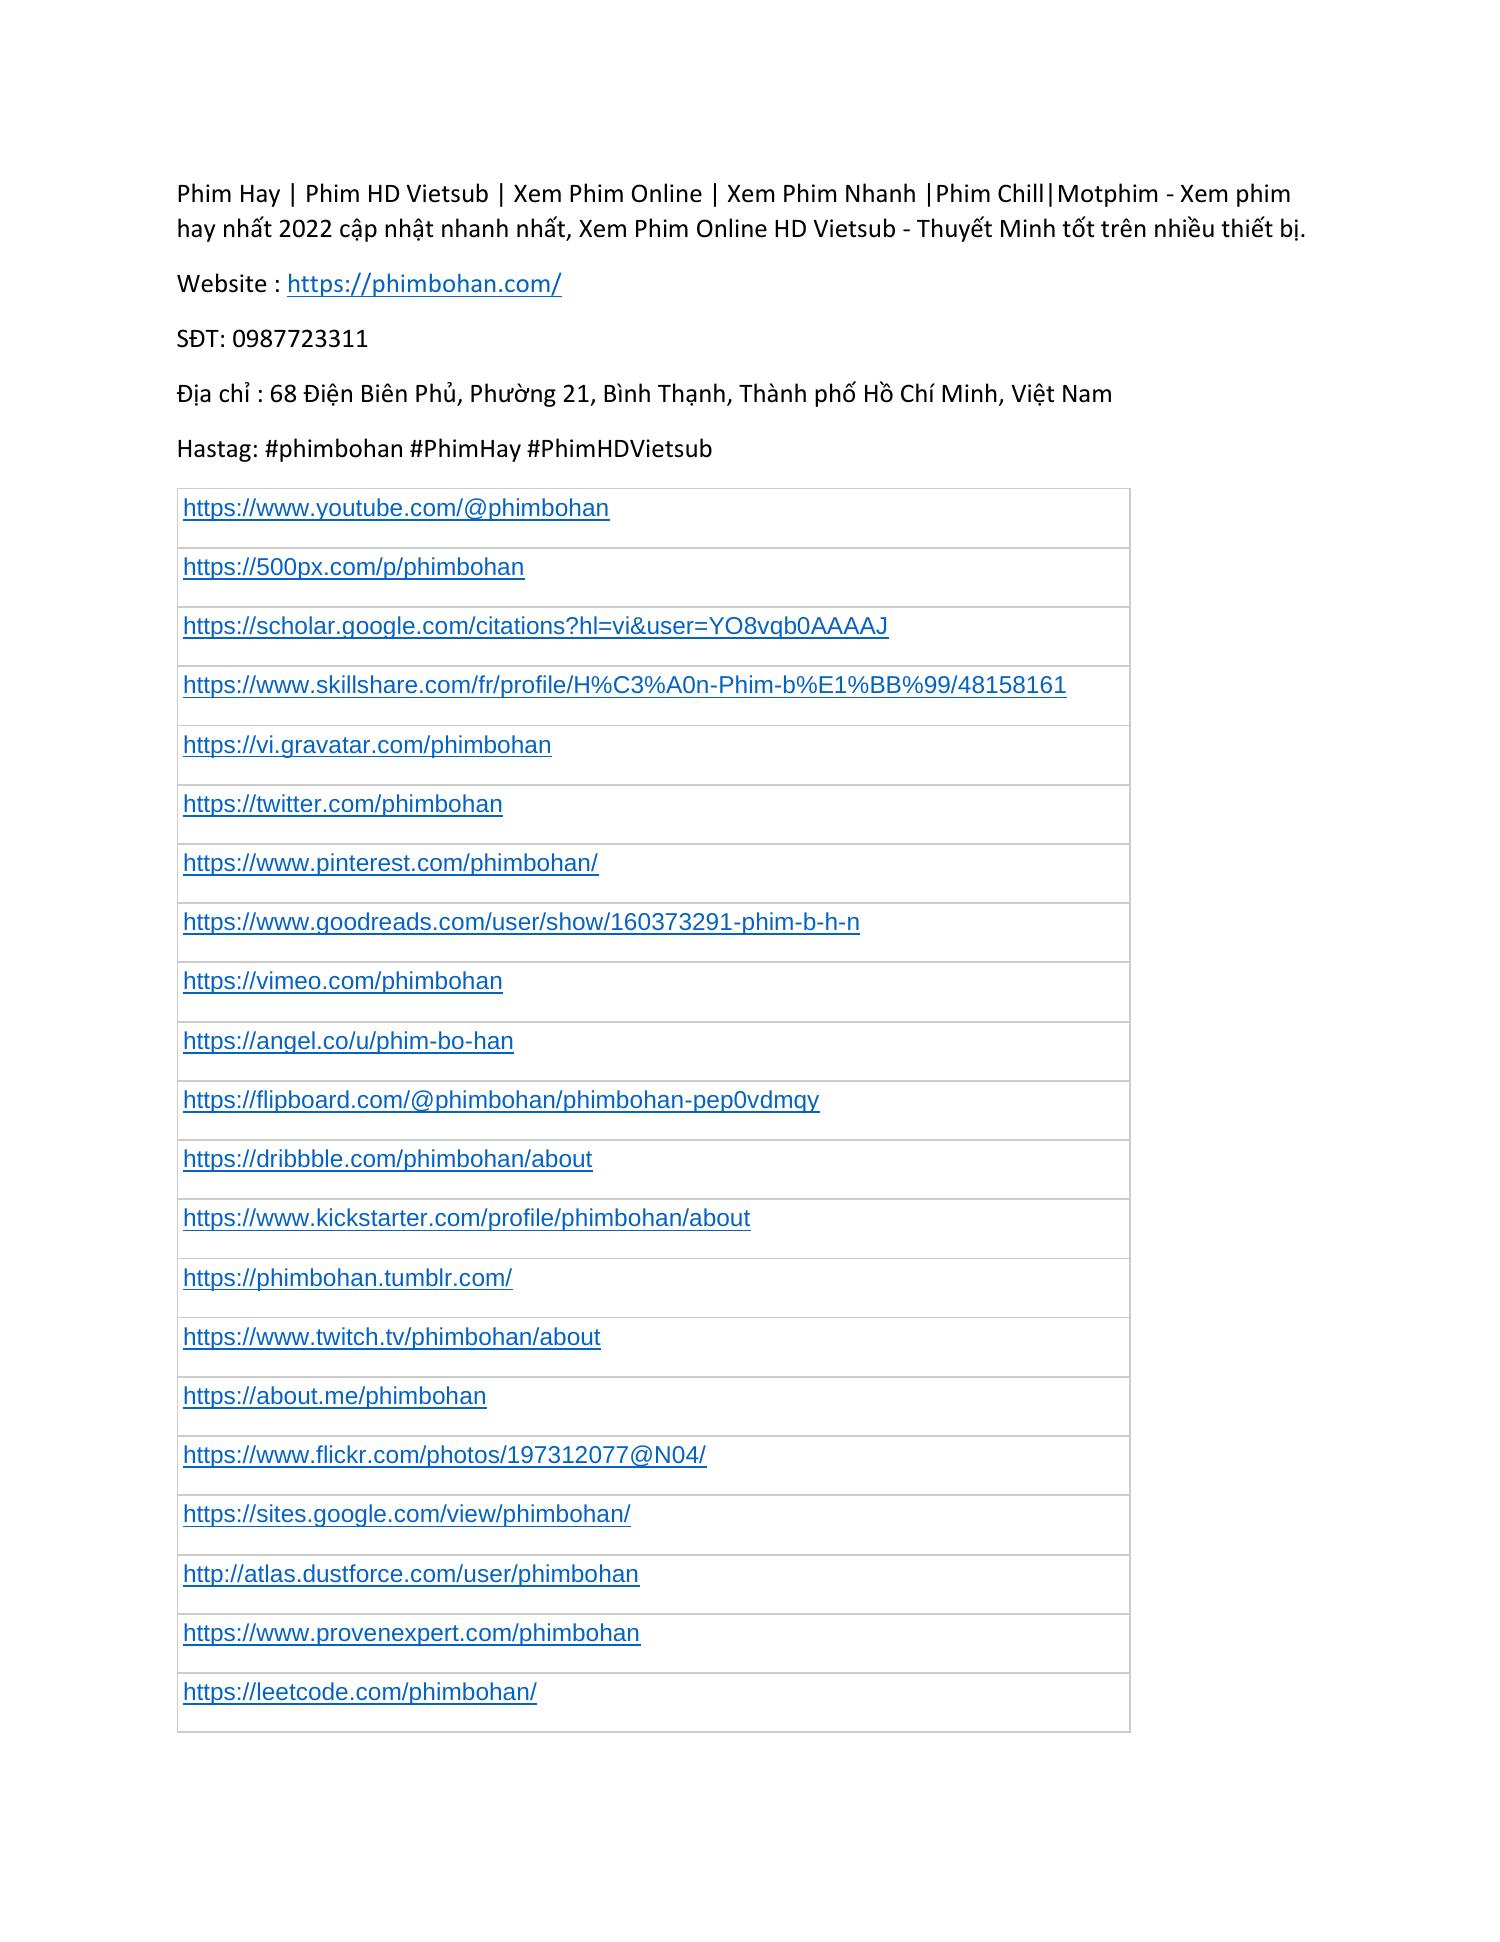This screenshot has width=1500, height=1942.
Task: Visit the Twitter phimbohan link
Action: (343, 804)
